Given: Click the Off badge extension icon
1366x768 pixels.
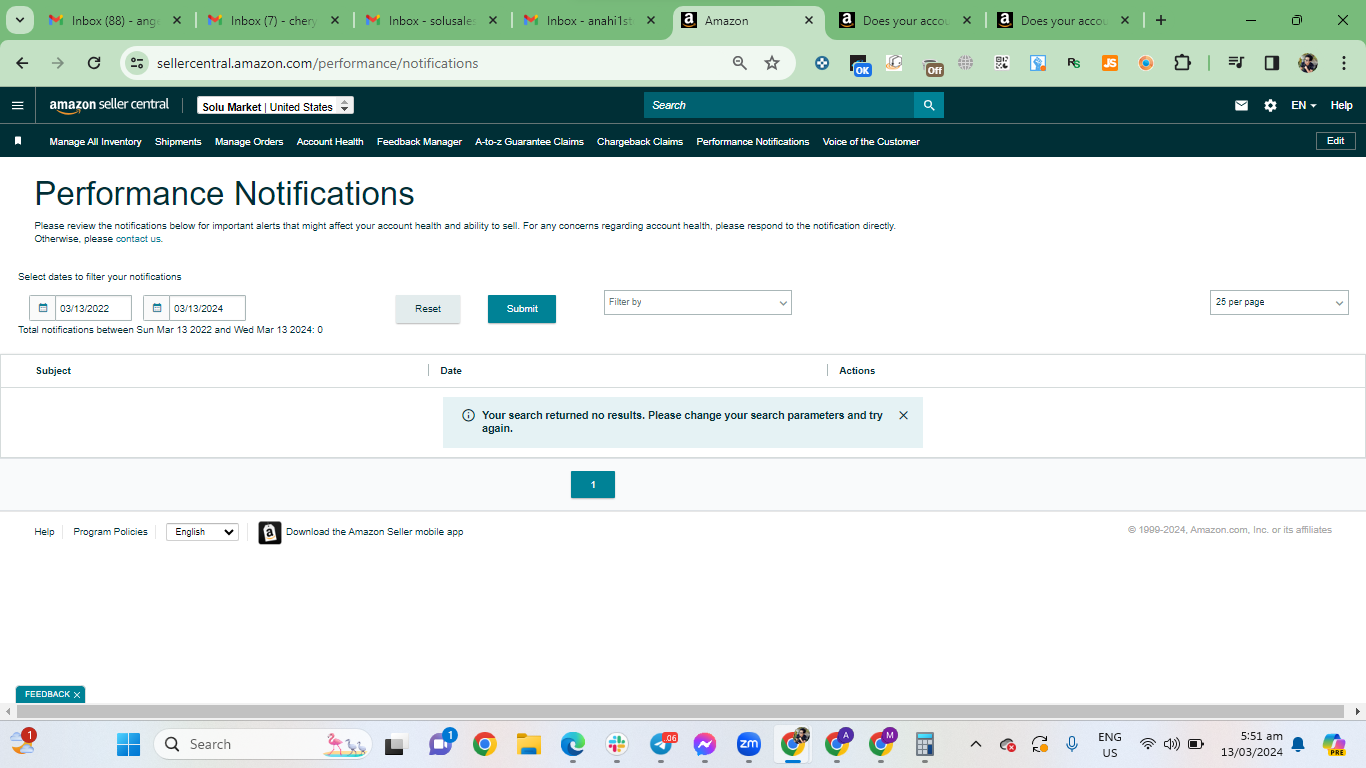Looking at the screenshot, I should point(932,65).
